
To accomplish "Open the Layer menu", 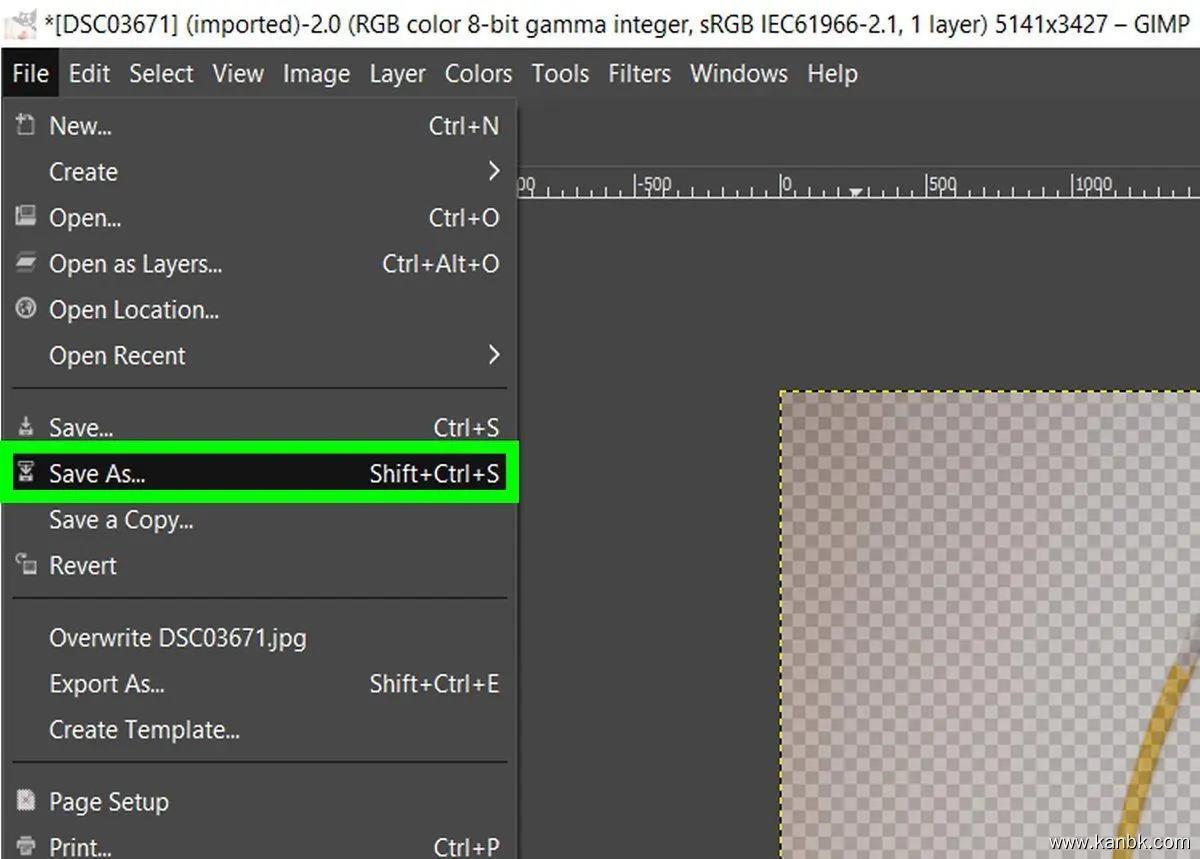I will click(397, 74).
